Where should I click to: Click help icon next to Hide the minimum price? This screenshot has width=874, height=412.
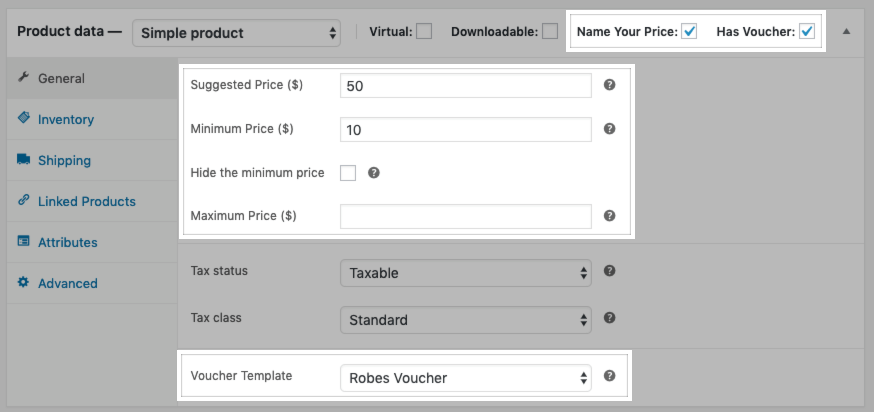[x=374, y=173]
